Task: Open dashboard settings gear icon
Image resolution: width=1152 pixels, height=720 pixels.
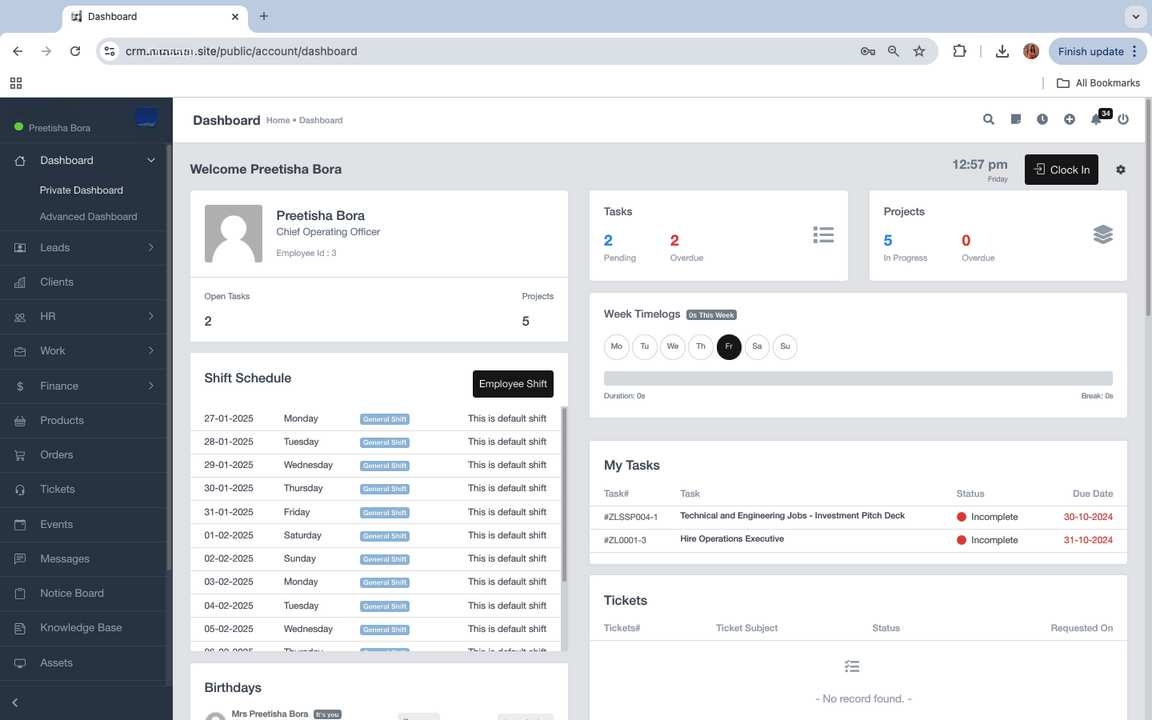Action: click(x=1120, y=170)
